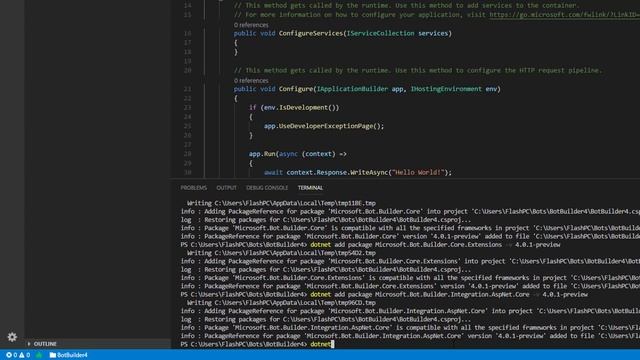
Task: Click the green flame icon in status bar
Action: [x=39, y=355]
